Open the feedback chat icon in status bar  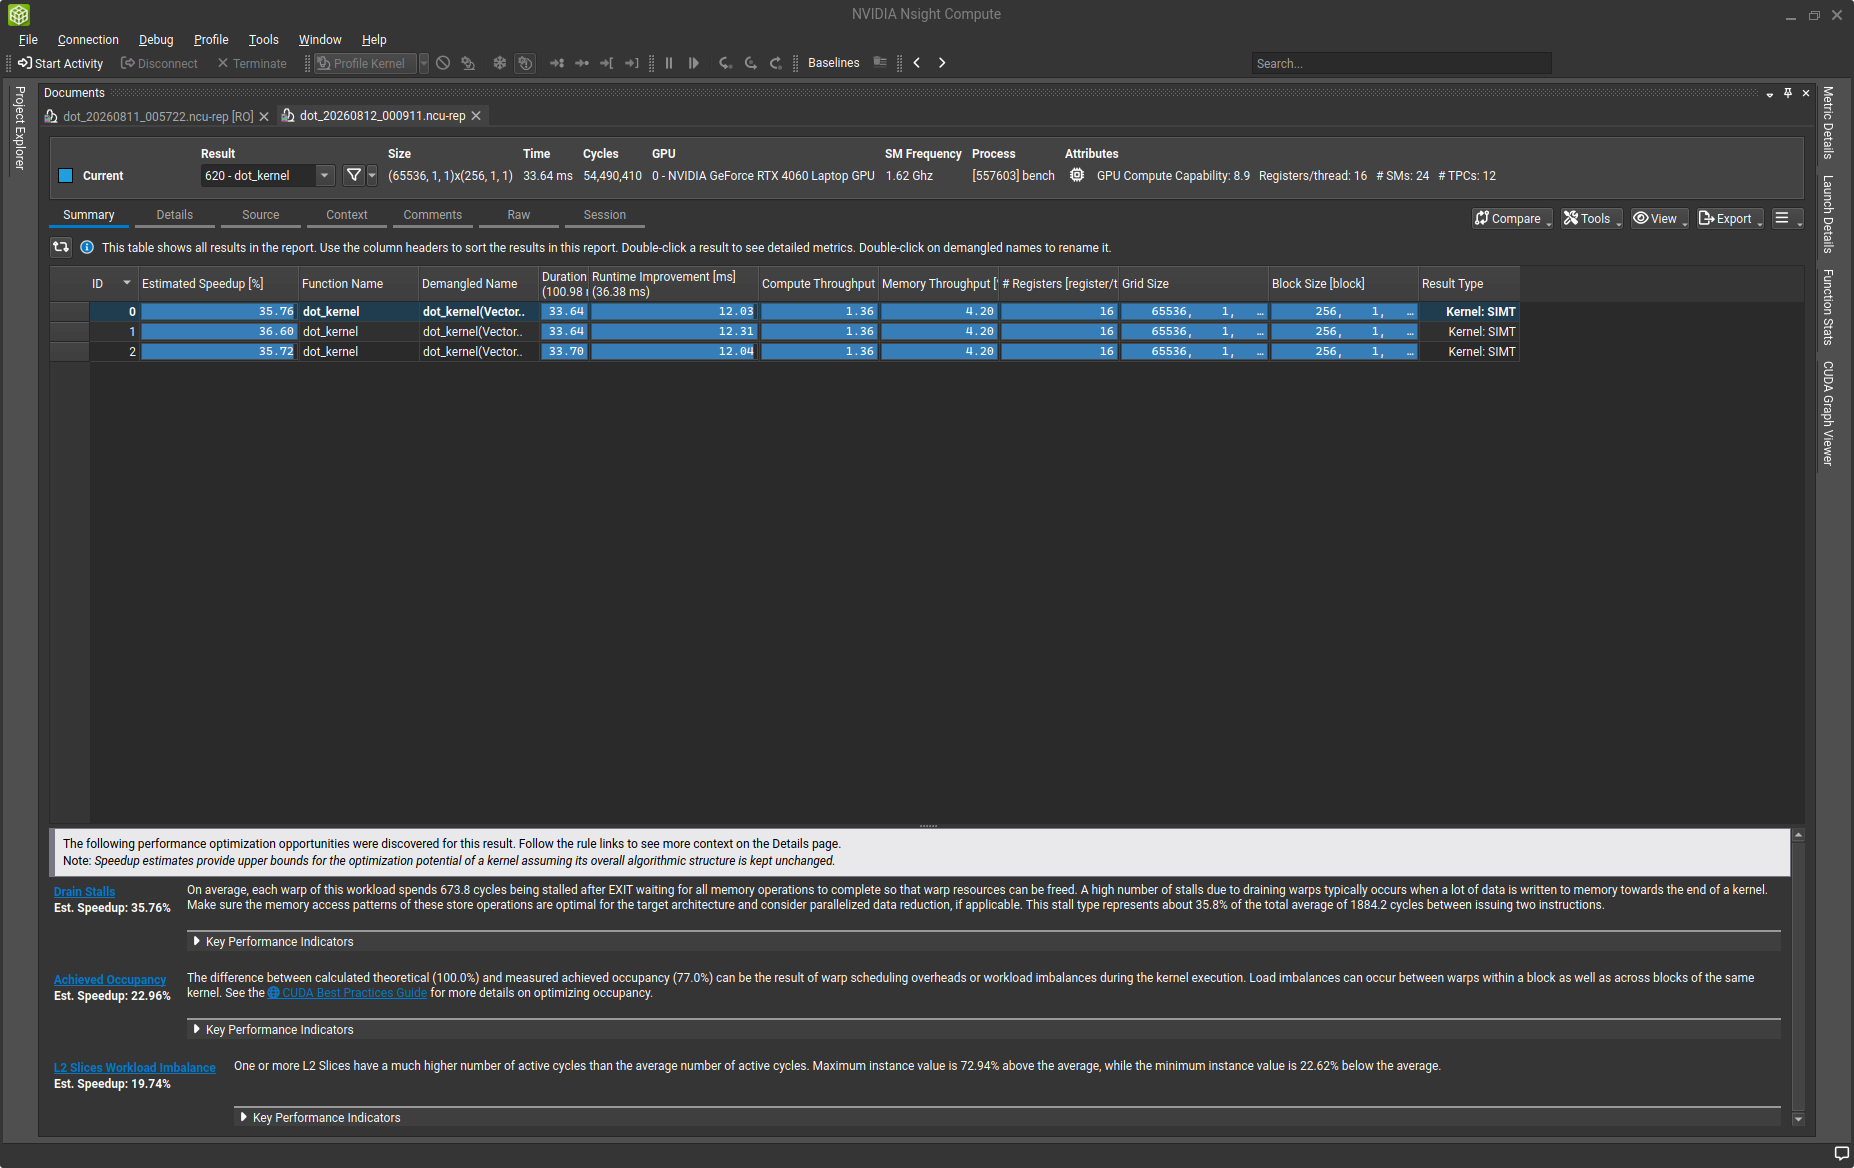coord(1842,1153)
